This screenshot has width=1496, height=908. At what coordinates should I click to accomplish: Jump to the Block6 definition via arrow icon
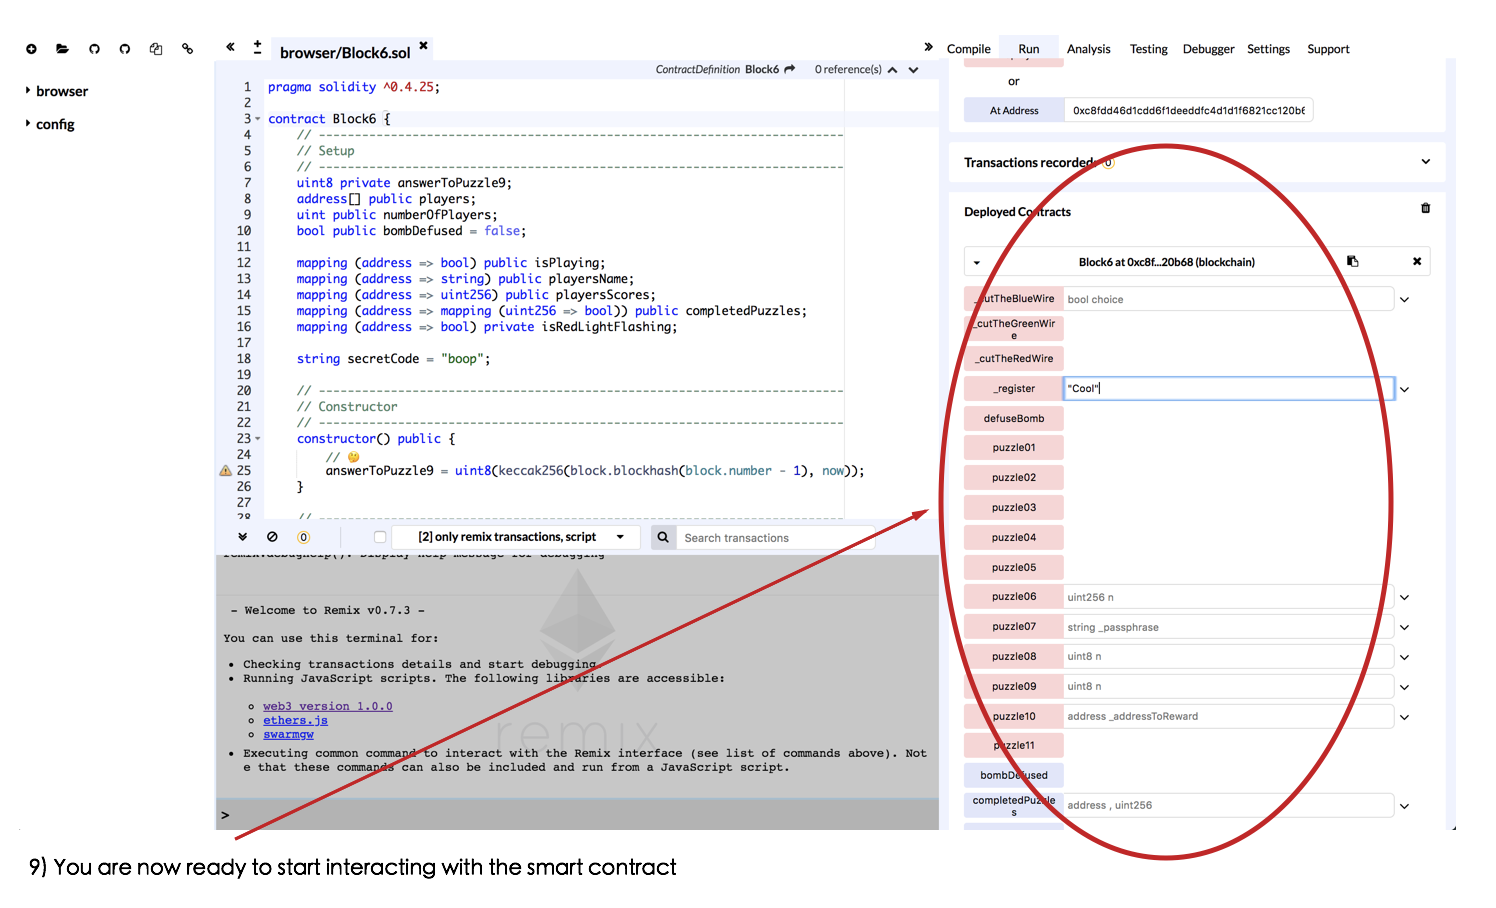pyautogui.click(x=790, y=69)
